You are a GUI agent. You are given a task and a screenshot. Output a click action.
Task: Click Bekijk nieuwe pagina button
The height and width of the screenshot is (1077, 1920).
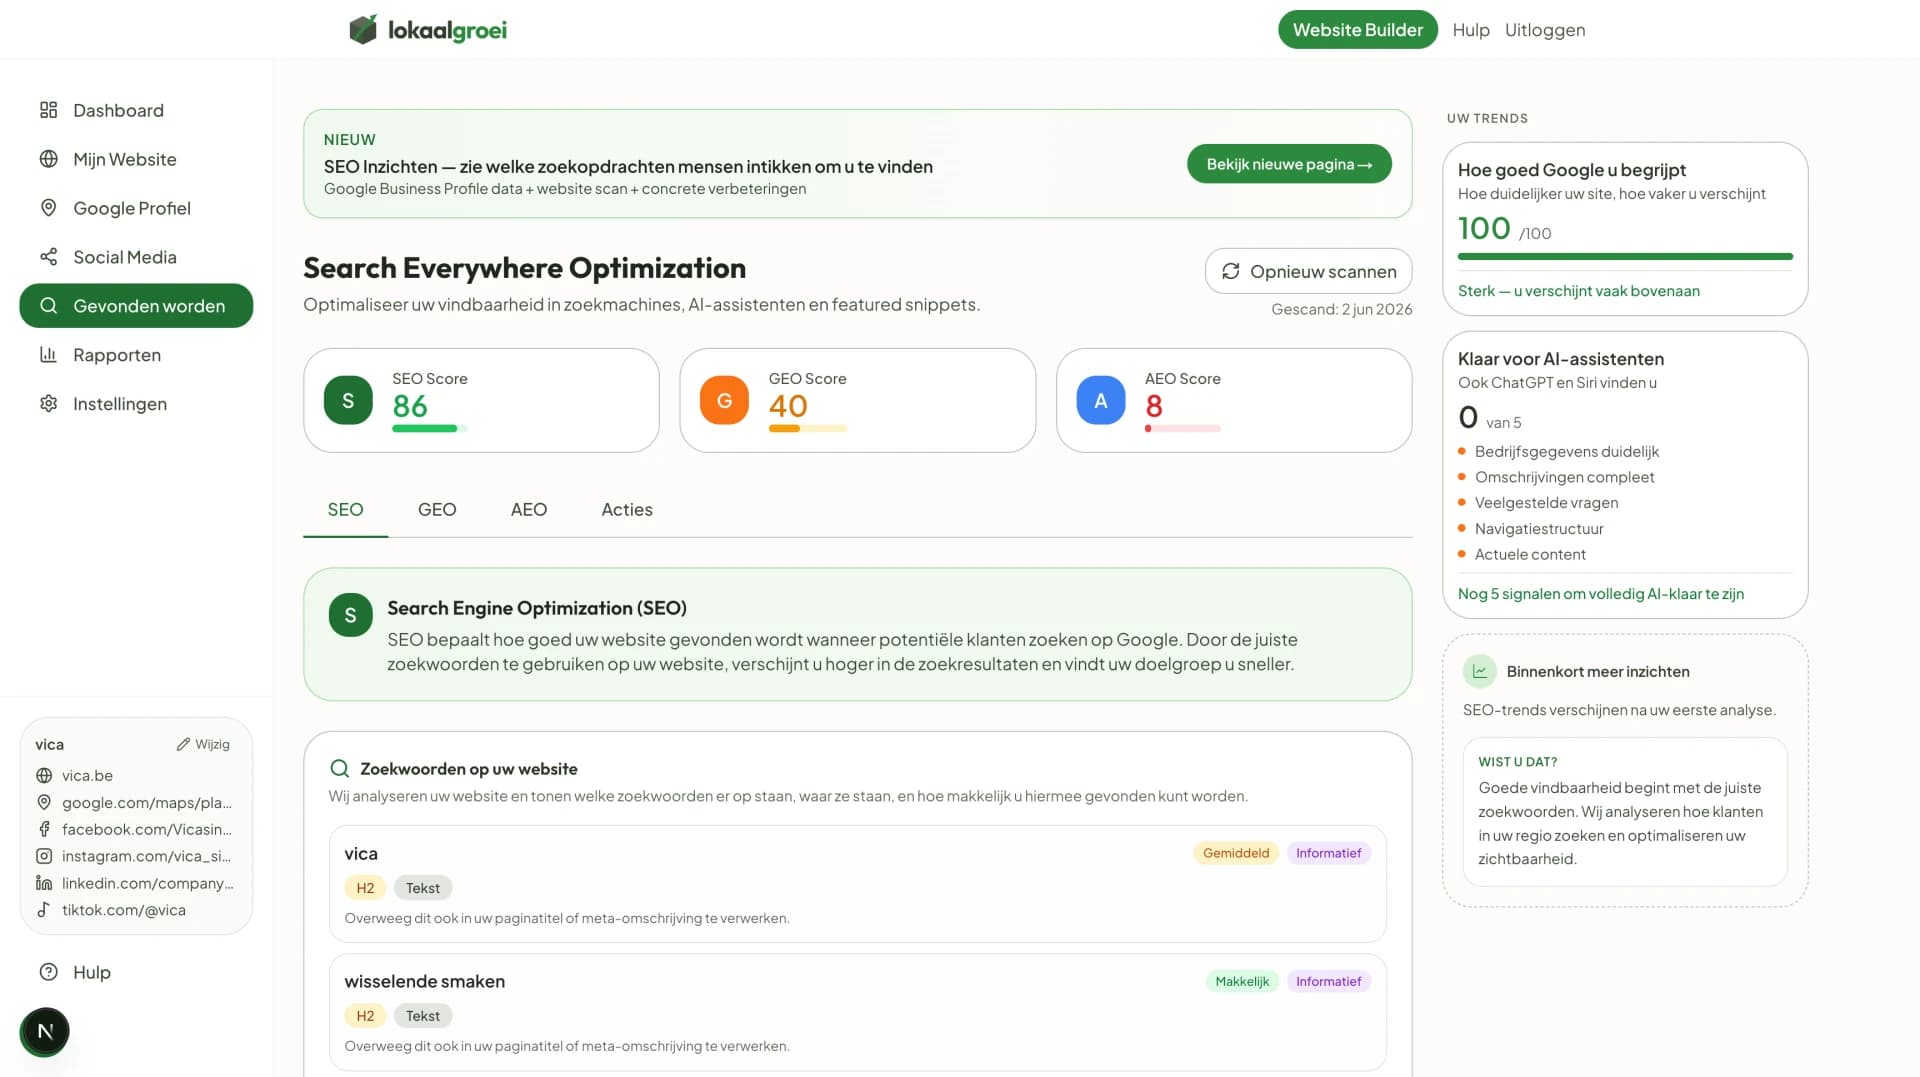[x=1289, y=164]
